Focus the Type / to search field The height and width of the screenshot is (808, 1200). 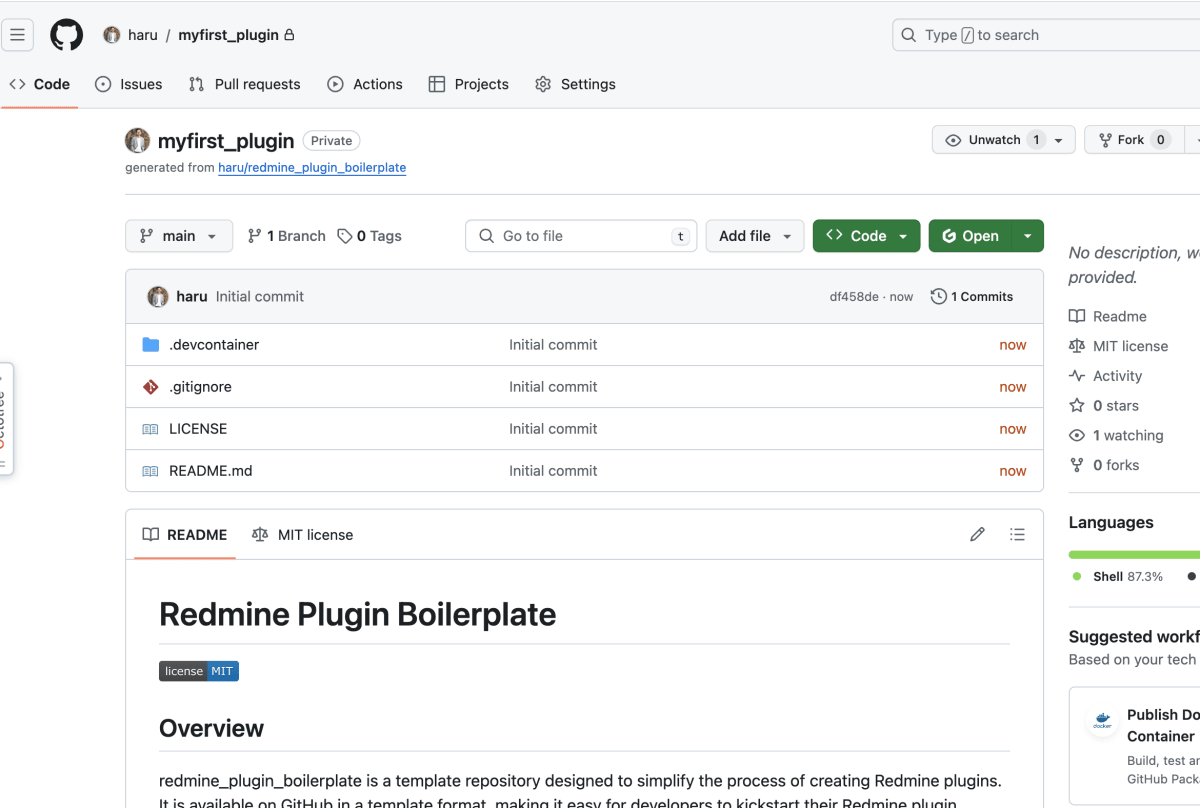1046,35
